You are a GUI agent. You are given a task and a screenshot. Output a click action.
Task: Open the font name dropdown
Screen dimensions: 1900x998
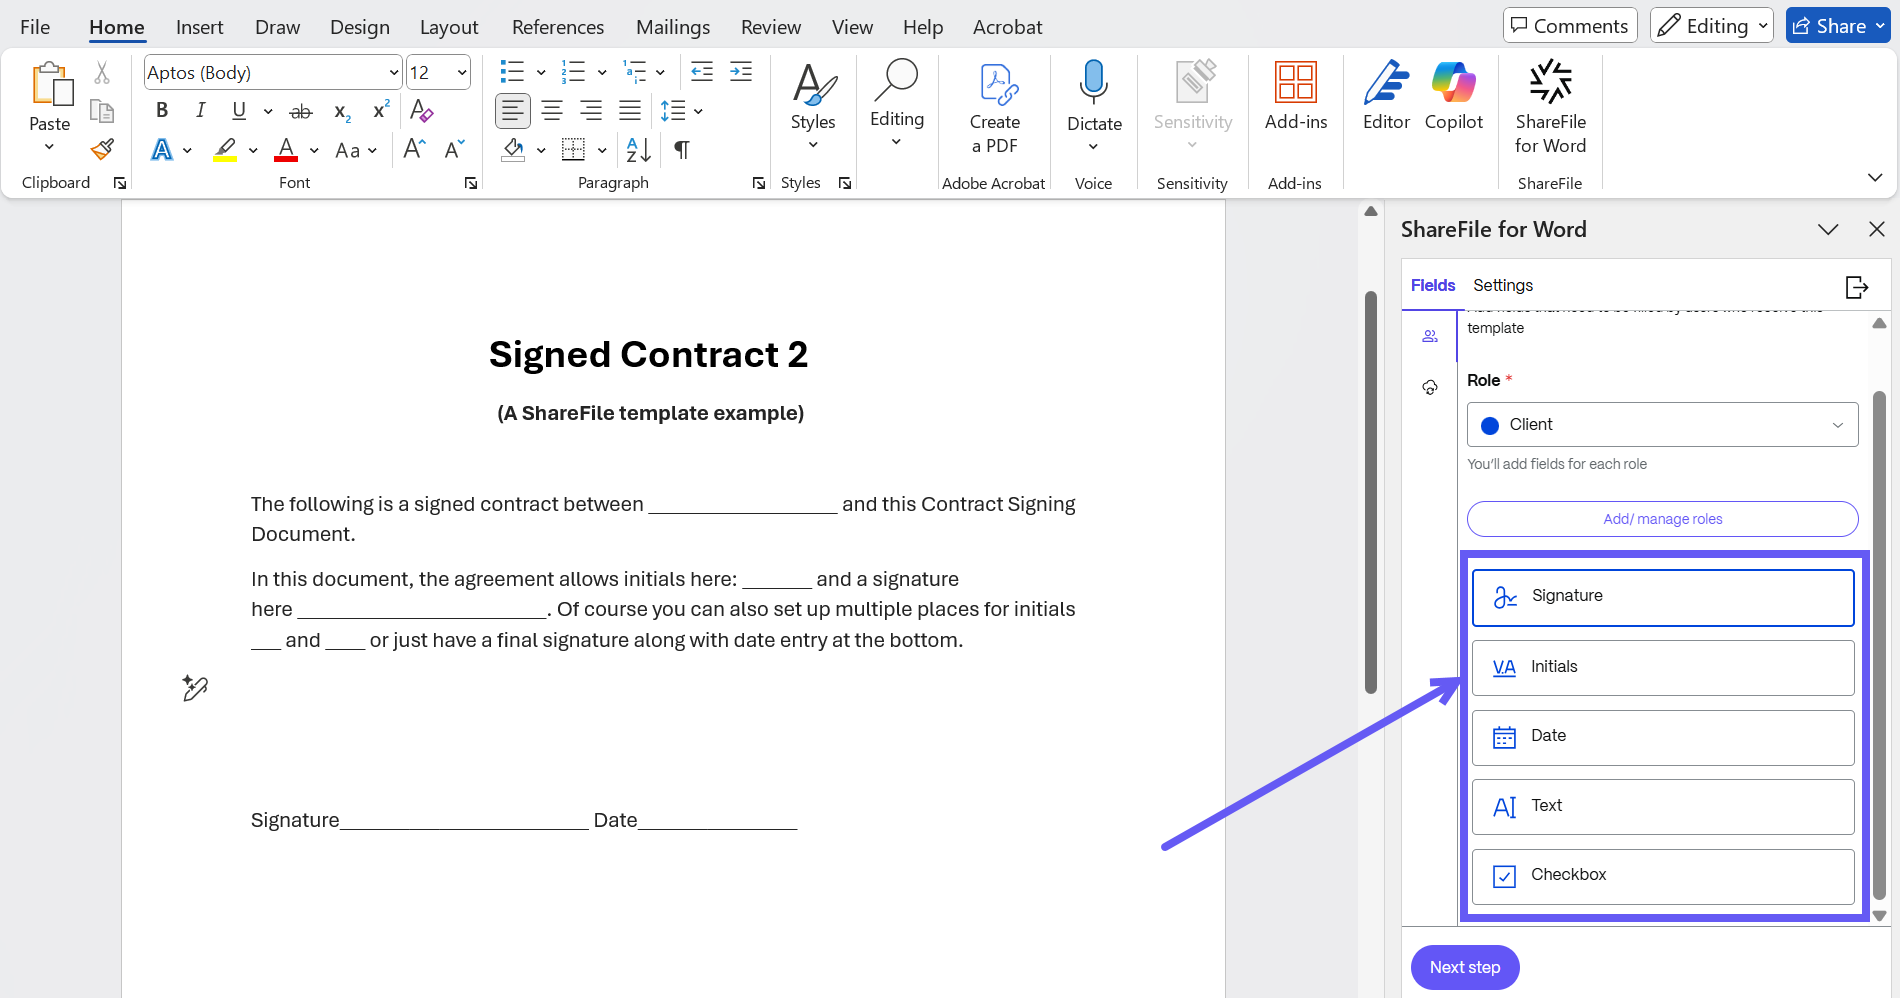pos(393,73)
